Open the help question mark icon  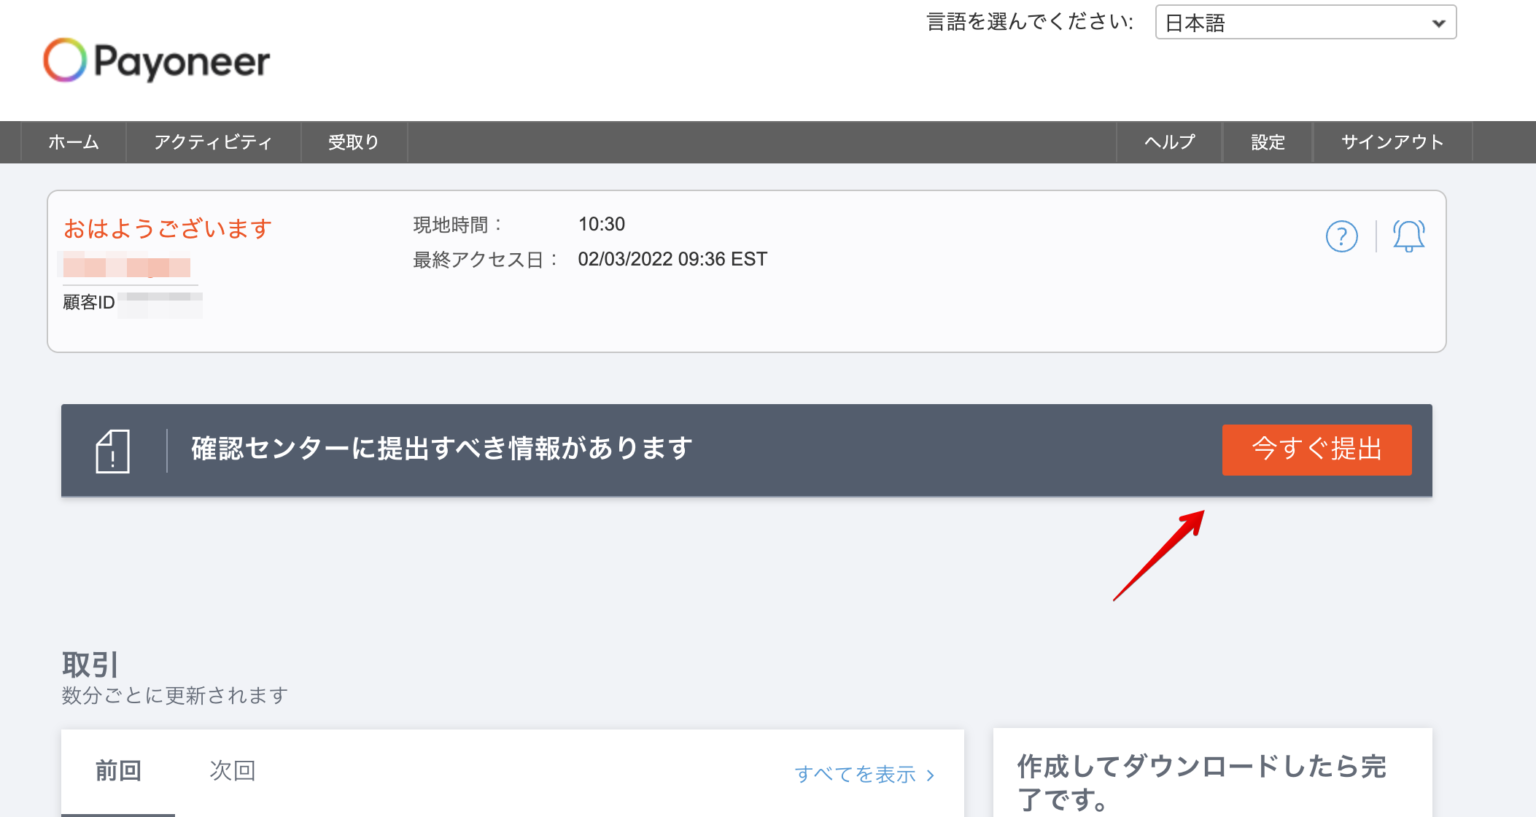tap(1341, 237)
